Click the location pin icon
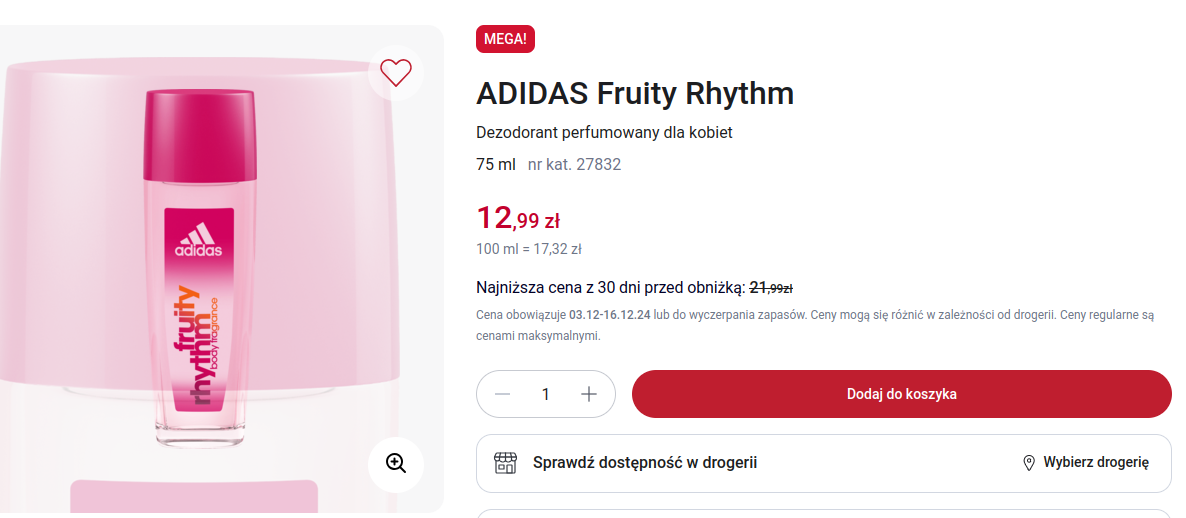Viewport: 1186px width, 518px height. coord(1028,463)
